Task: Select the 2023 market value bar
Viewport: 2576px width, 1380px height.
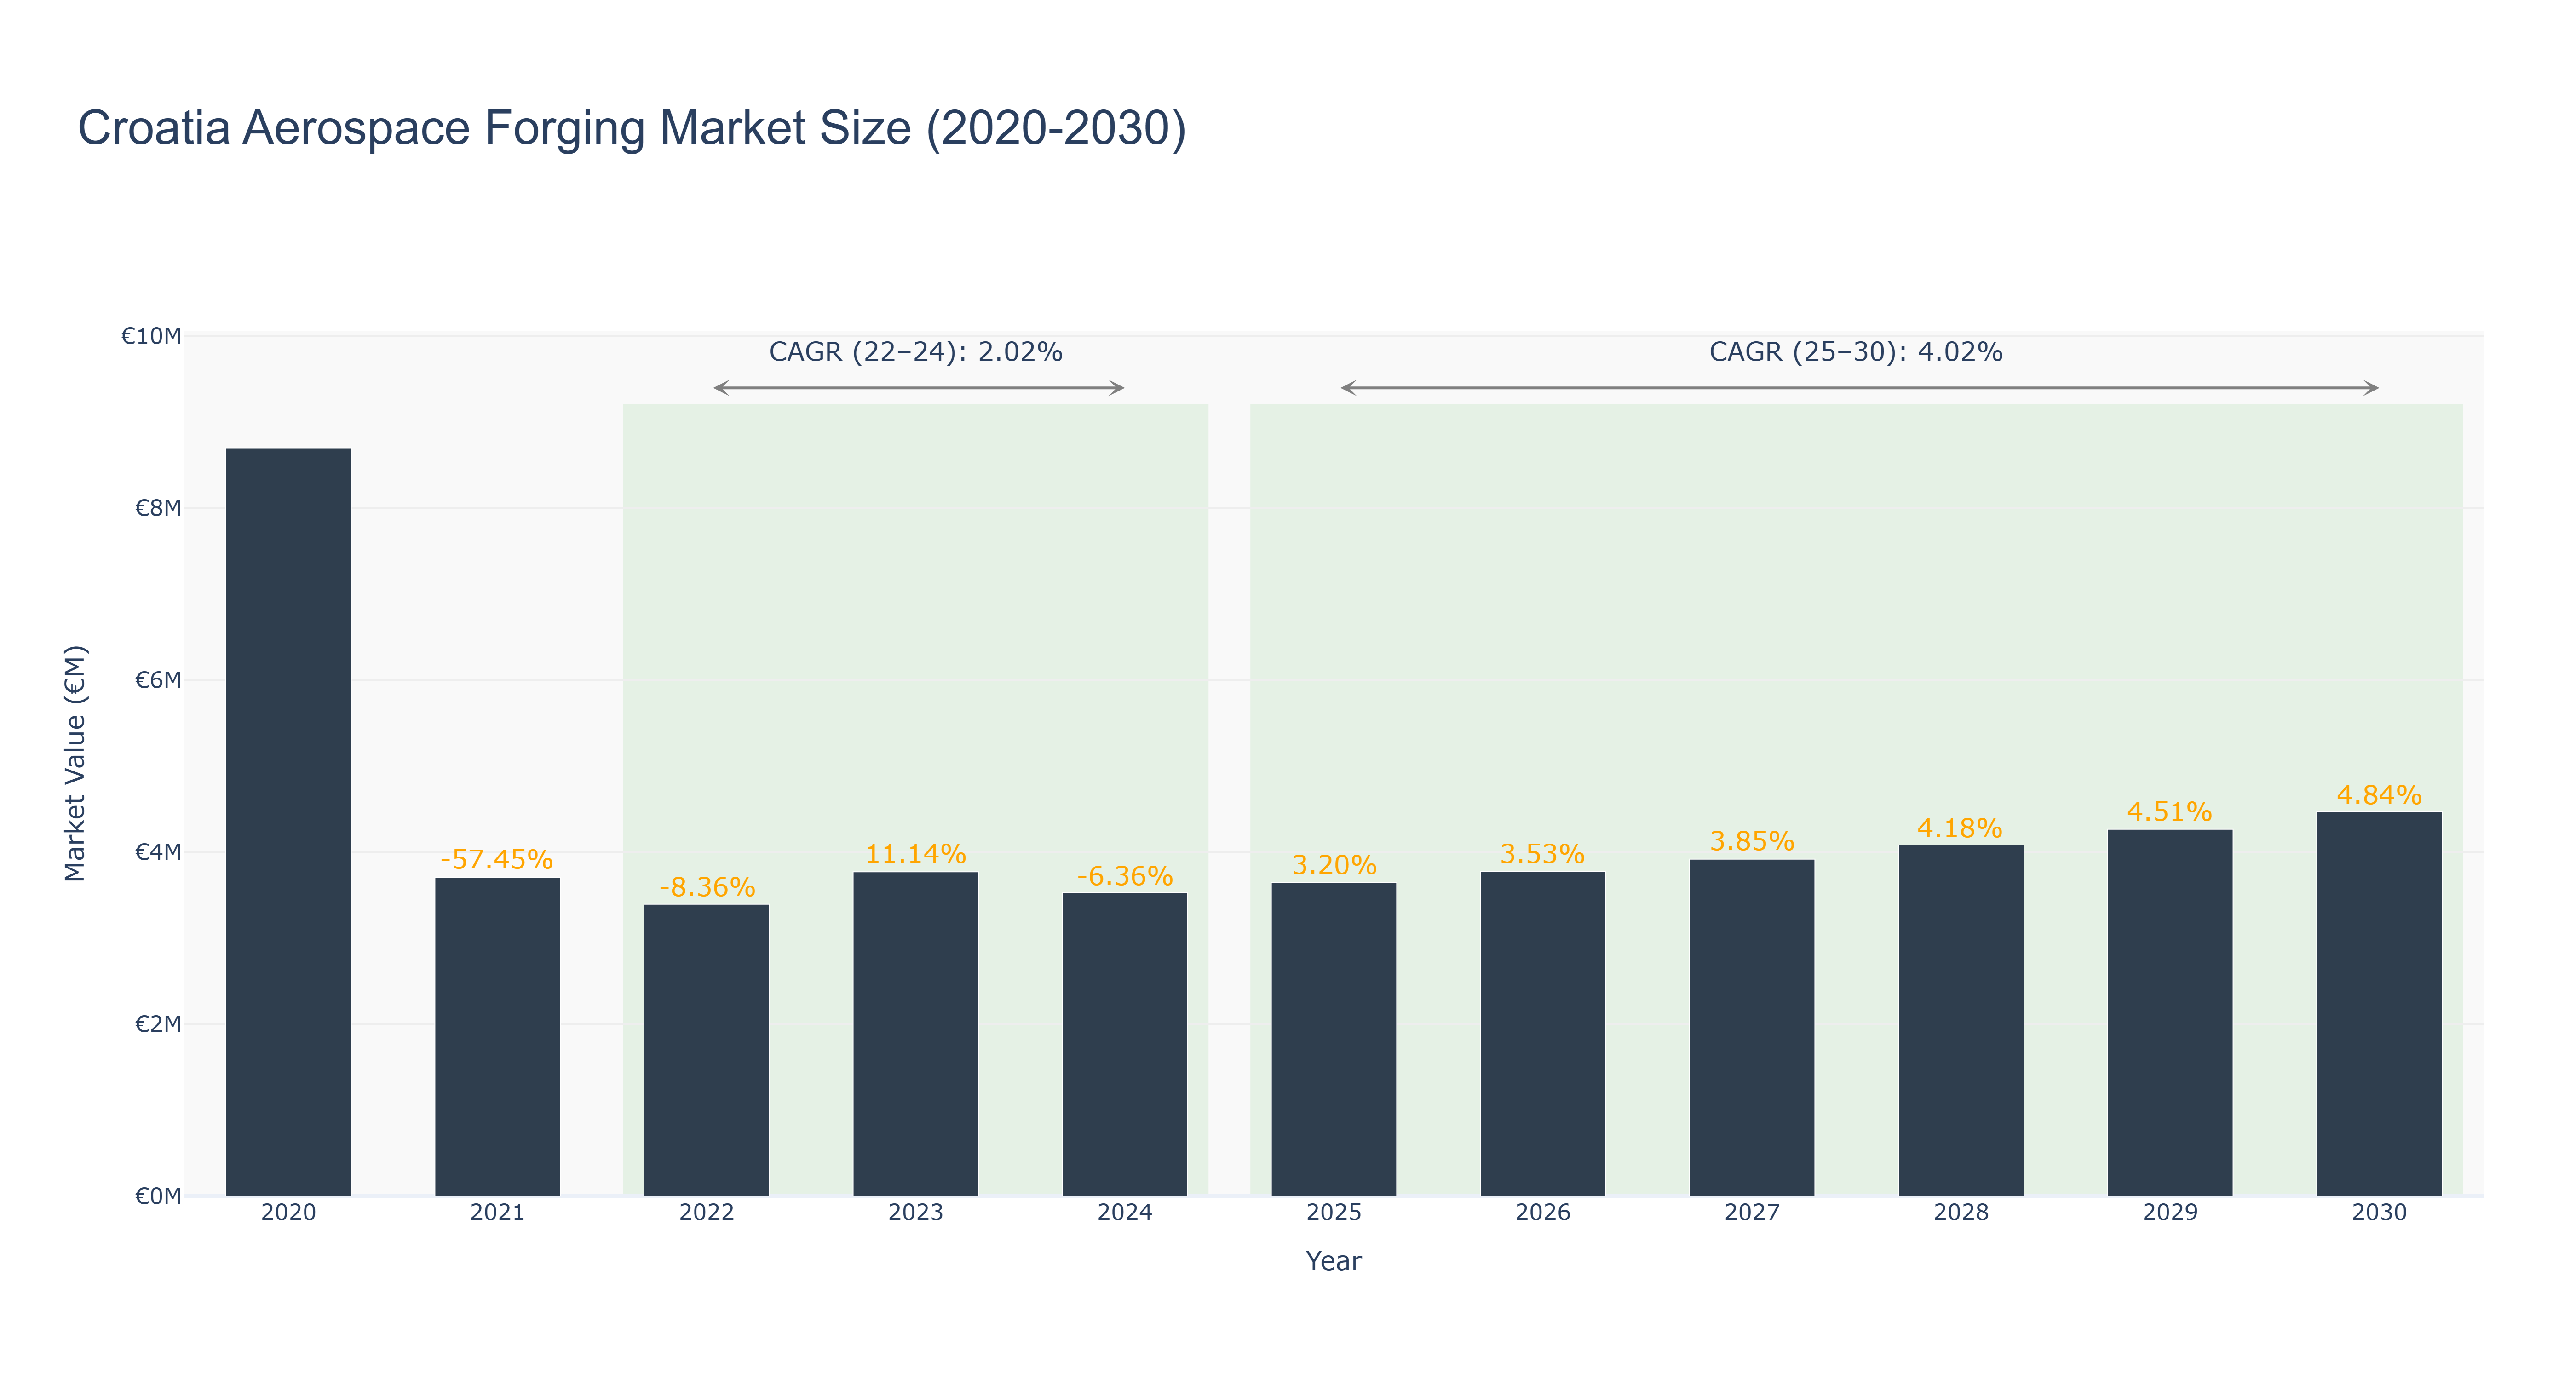Action: 915,1034
